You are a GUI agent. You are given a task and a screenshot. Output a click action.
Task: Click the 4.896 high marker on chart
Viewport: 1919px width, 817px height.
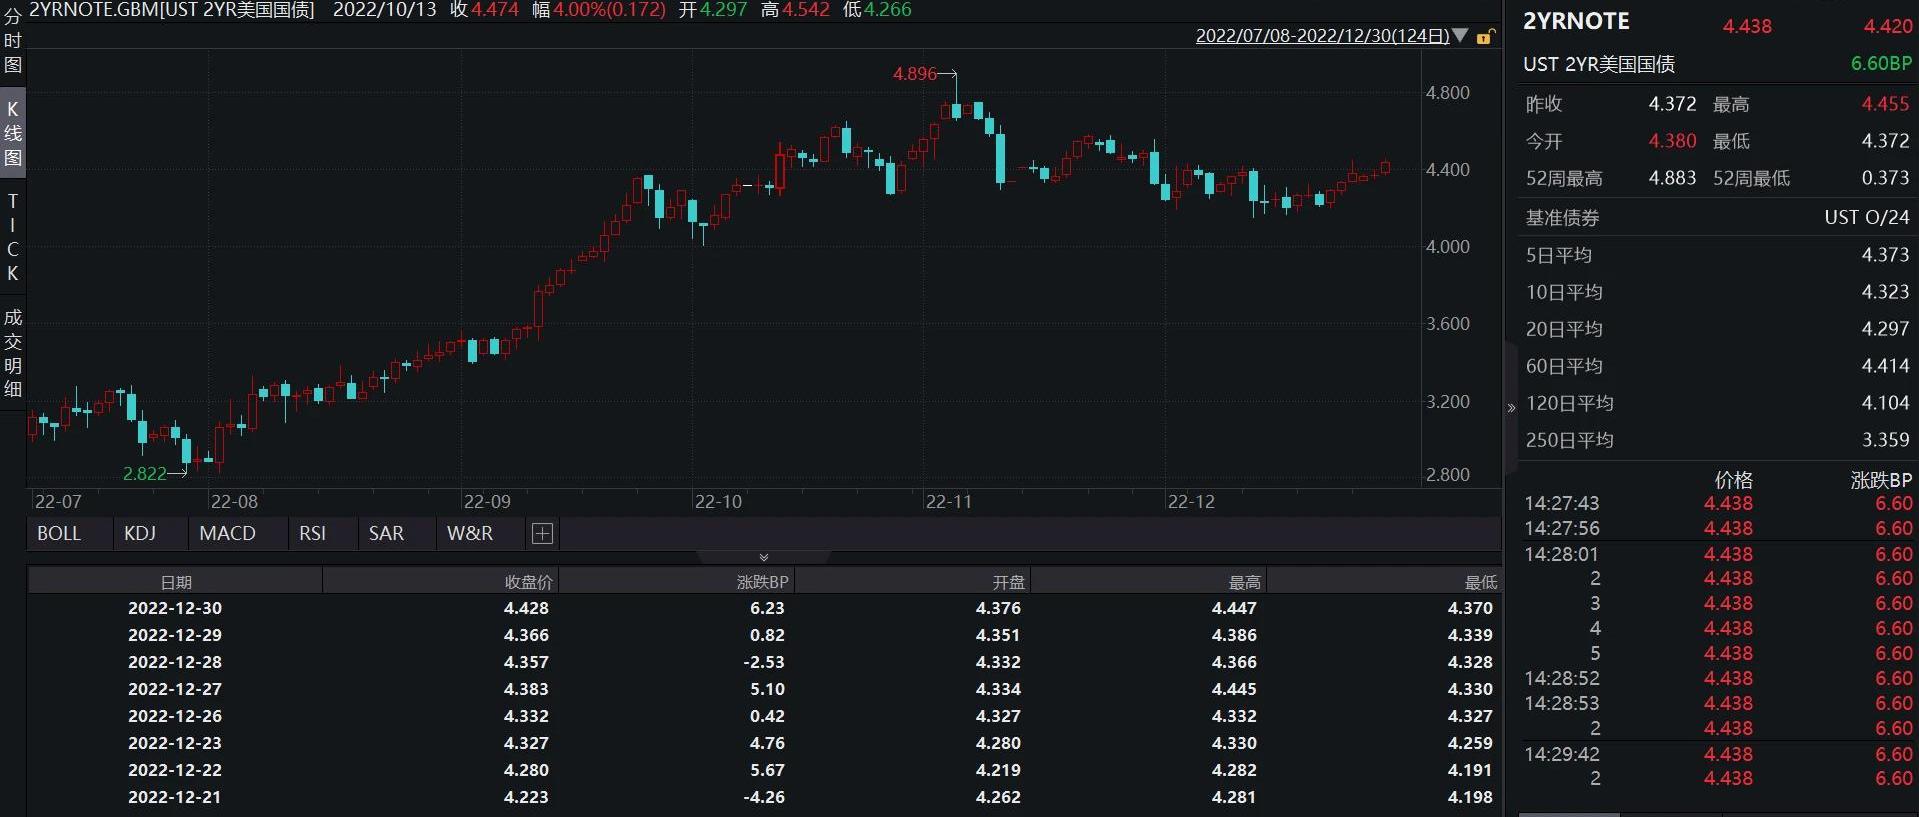915,74
